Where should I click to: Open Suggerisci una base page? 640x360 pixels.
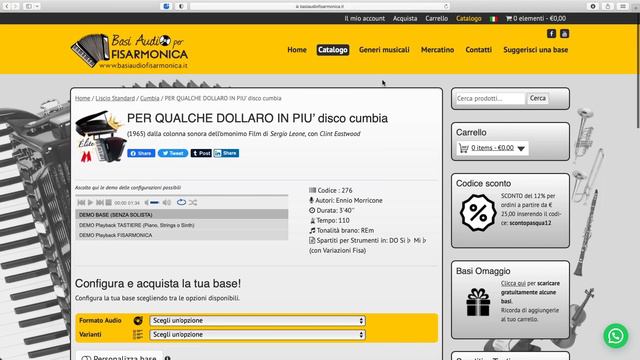[536, 50]
